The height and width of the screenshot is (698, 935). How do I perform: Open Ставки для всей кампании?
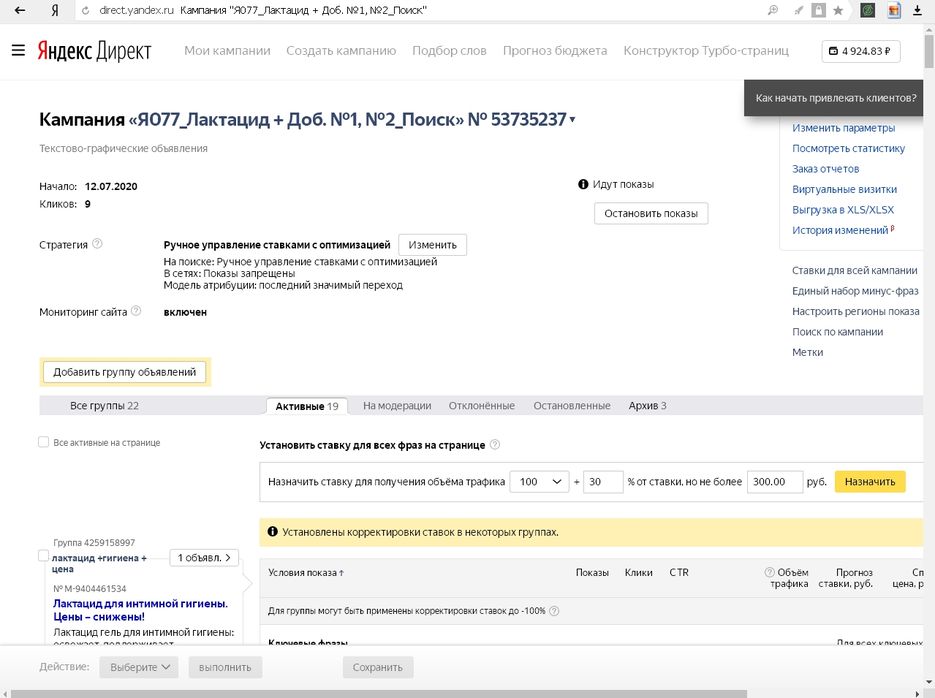point(854,271)
